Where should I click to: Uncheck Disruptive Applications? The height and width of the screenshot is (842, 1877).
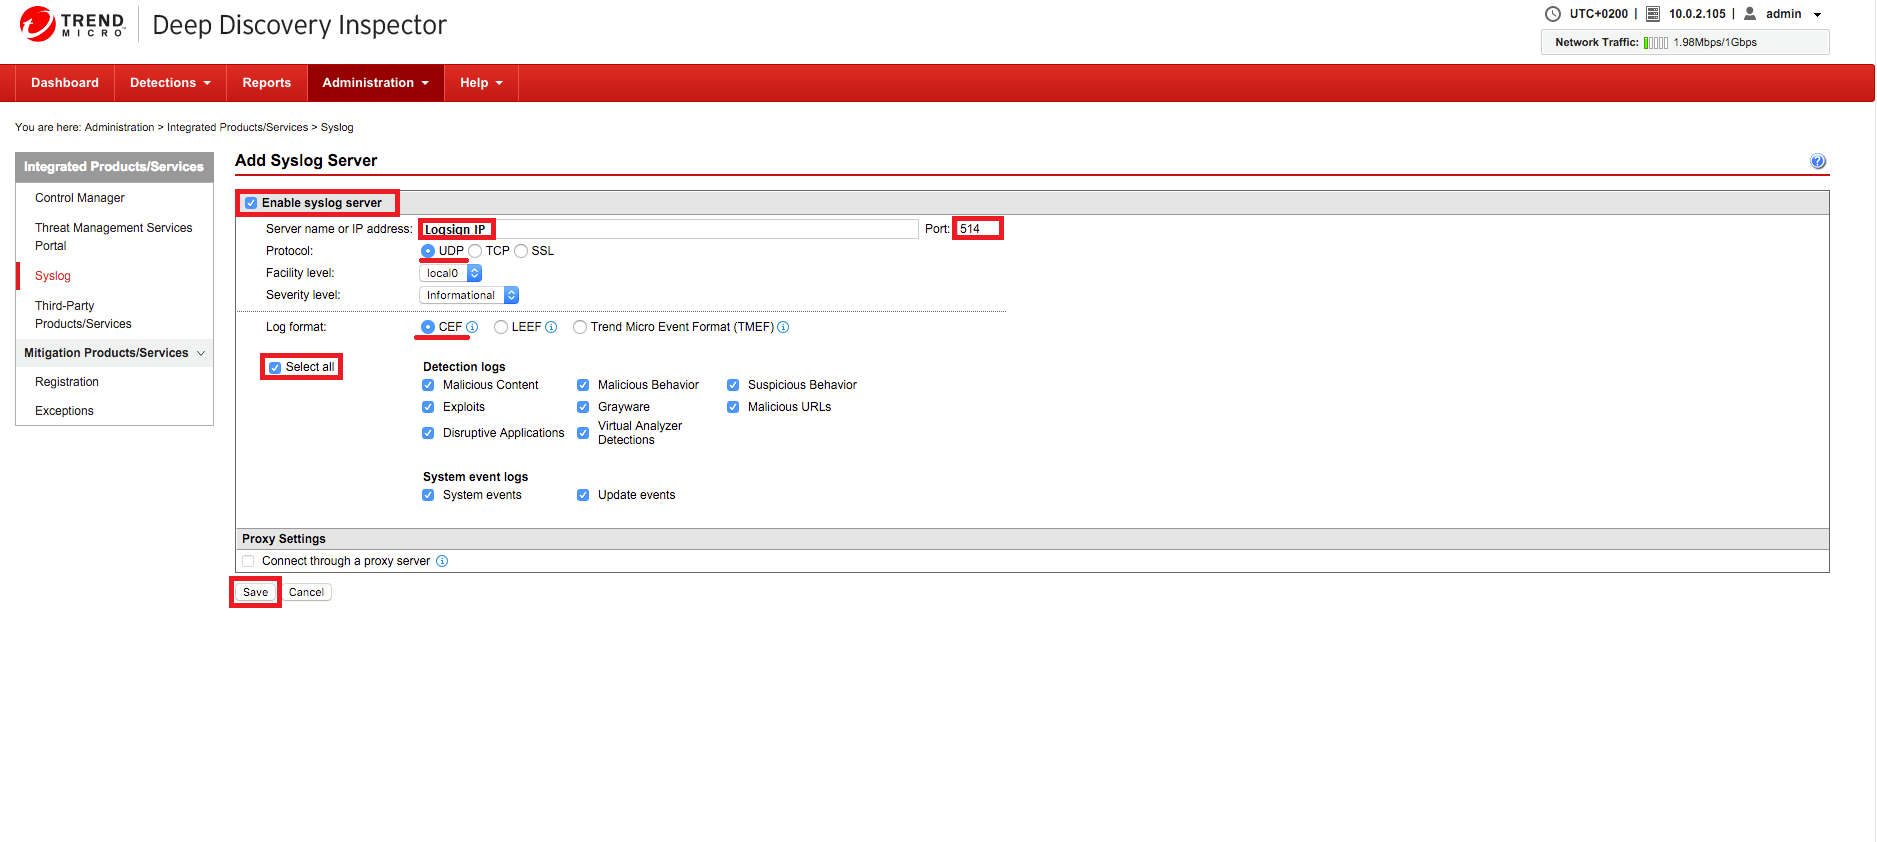[428, 433]
